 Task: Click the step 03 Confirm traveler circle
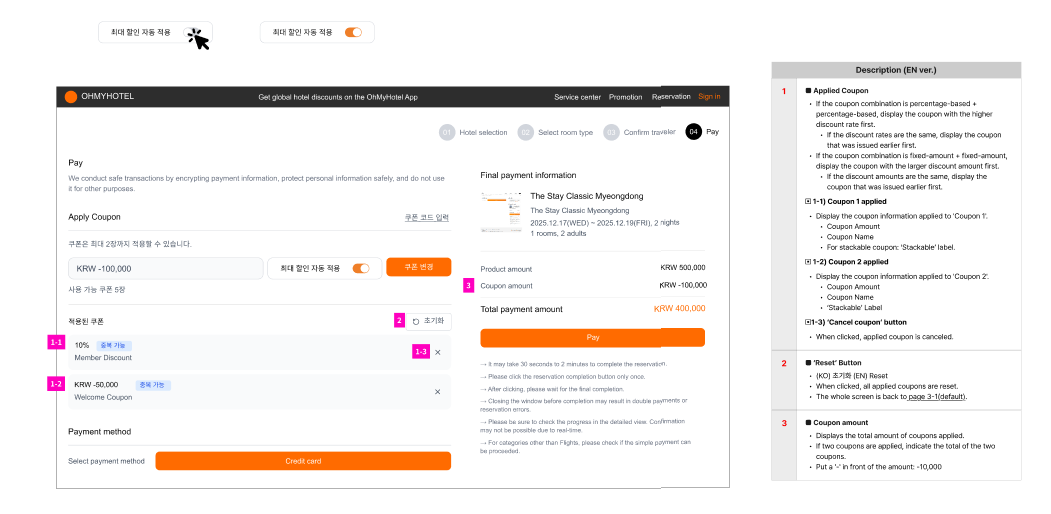611,132
